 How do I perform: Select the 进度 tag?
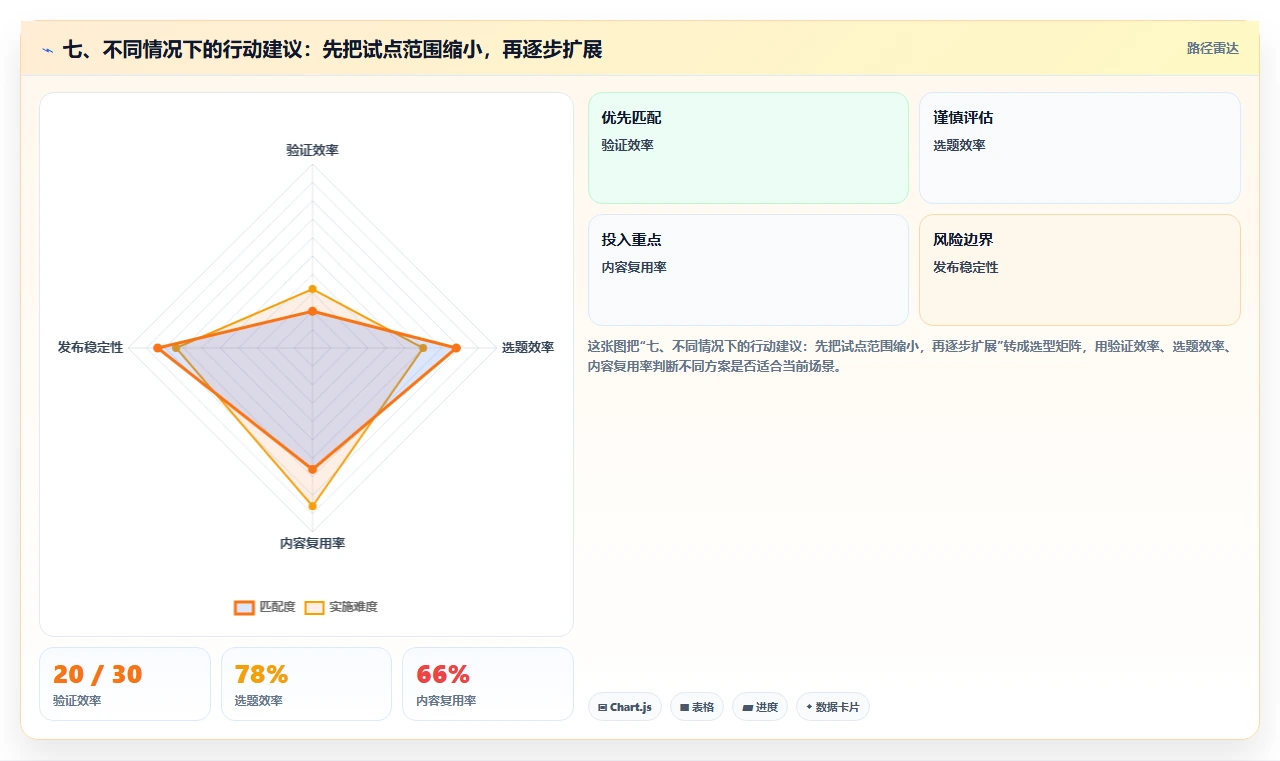tap(760, 707)
